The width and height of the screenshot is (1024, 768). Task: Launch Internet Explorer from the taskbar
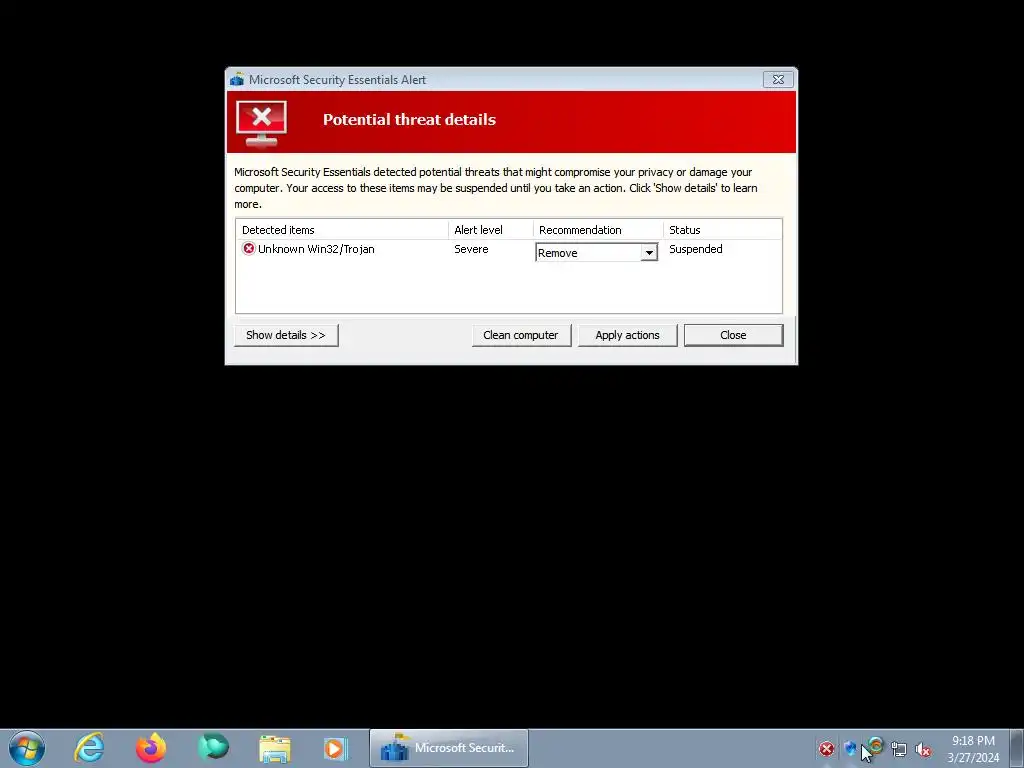89,748
